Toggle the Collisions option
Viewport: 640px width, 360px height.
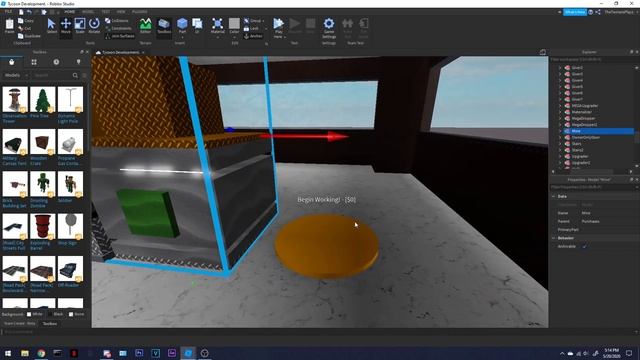coord(117,21)
